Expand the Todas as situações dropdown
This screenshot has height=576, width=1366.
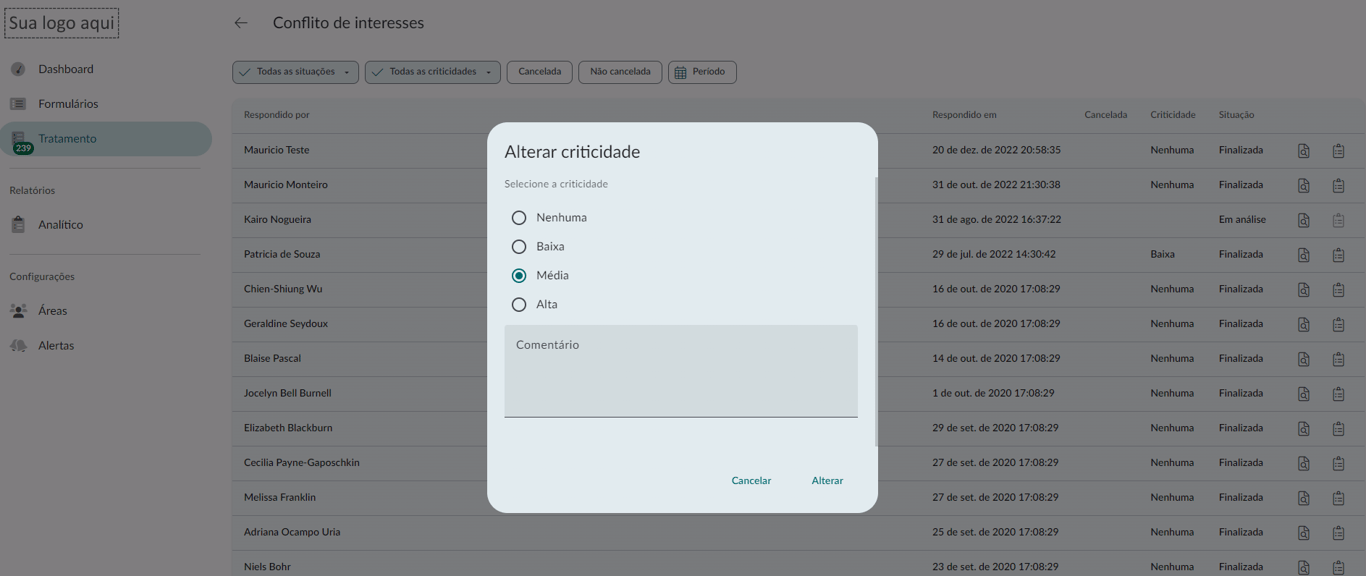tap(296, 72)
